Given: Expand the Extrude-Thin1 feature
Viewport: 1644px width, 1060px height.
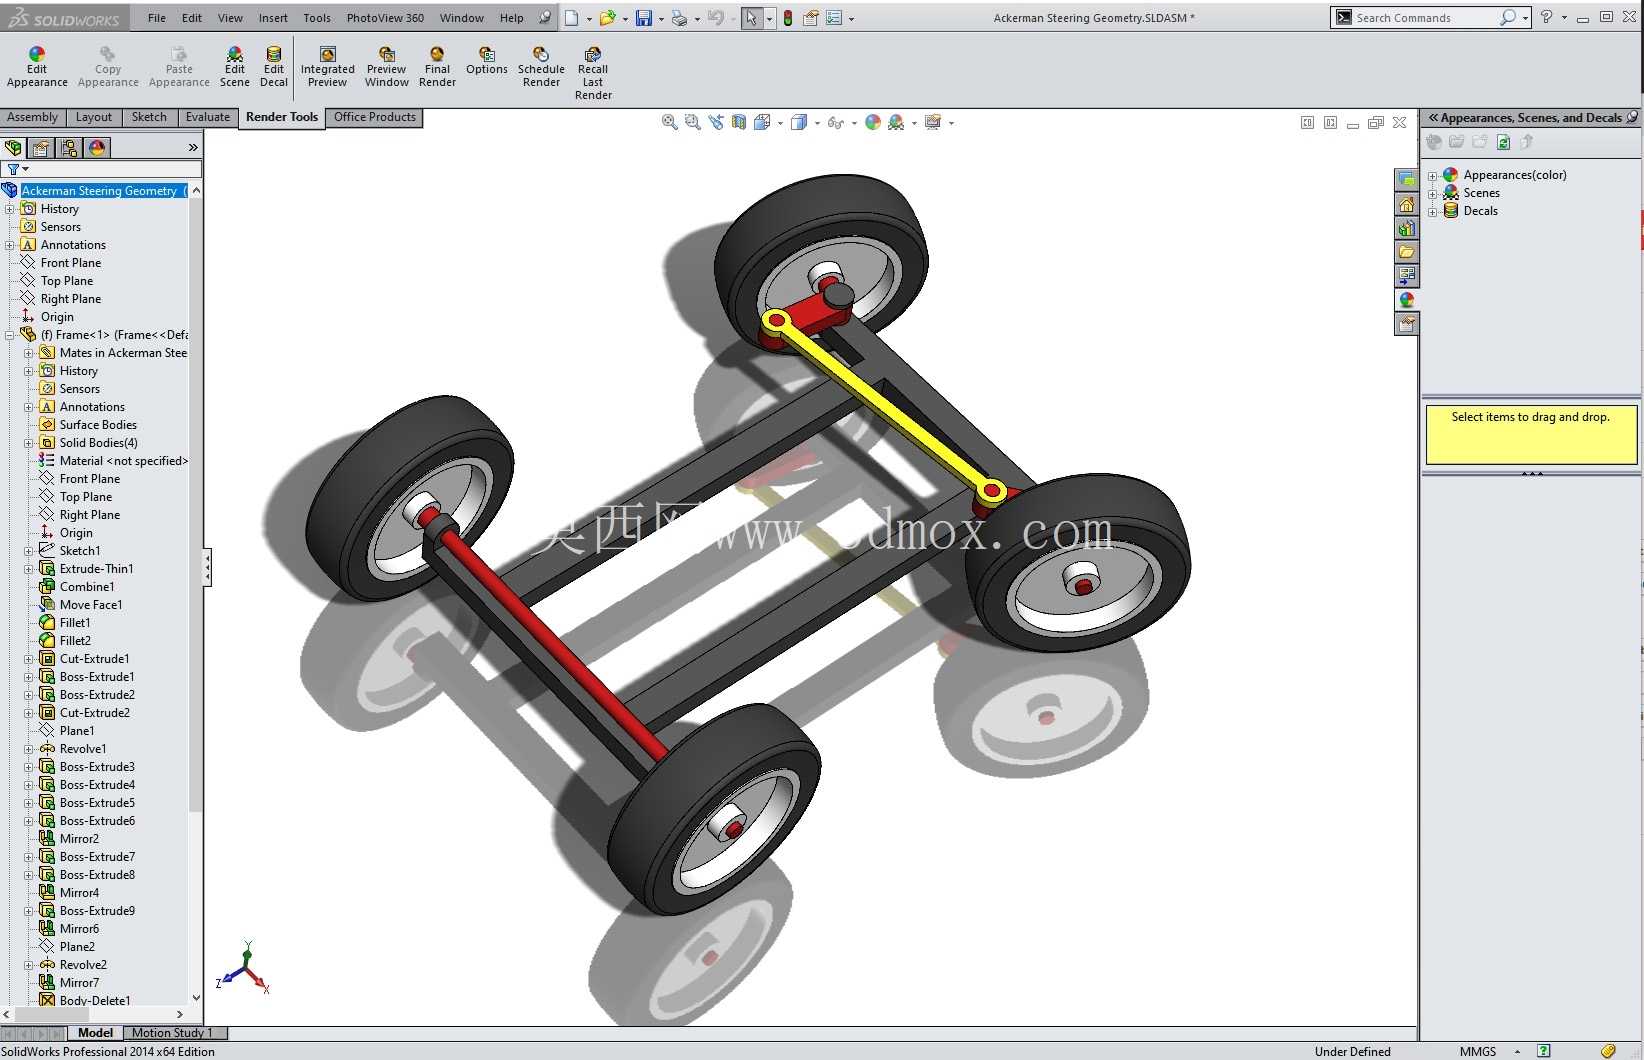Looking at the screenshot, I should (x=29, y=569).
